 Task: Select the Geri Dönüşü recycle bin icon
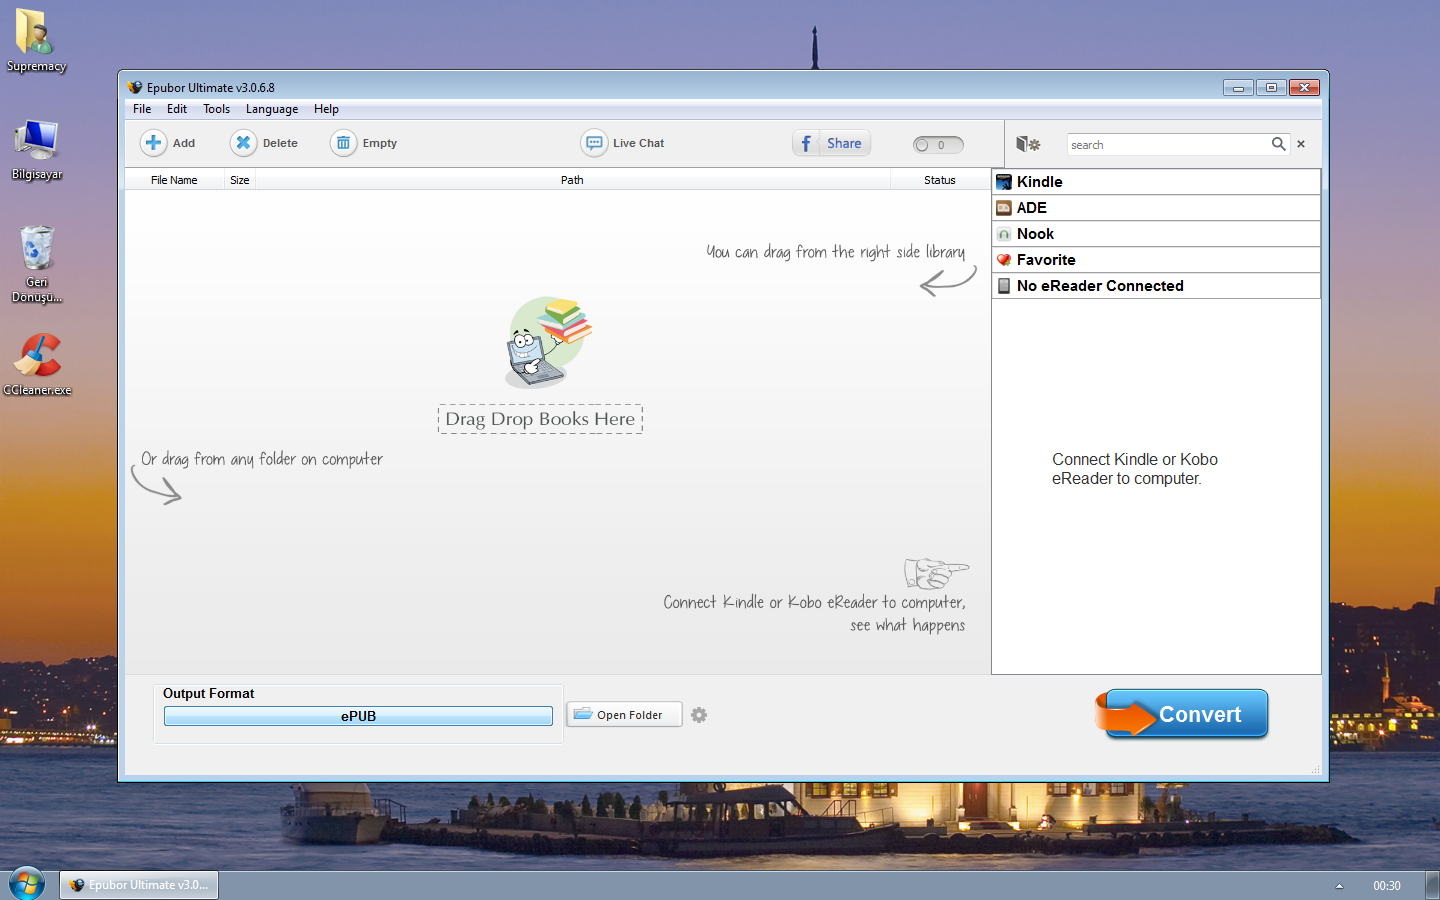coord(37,264)
